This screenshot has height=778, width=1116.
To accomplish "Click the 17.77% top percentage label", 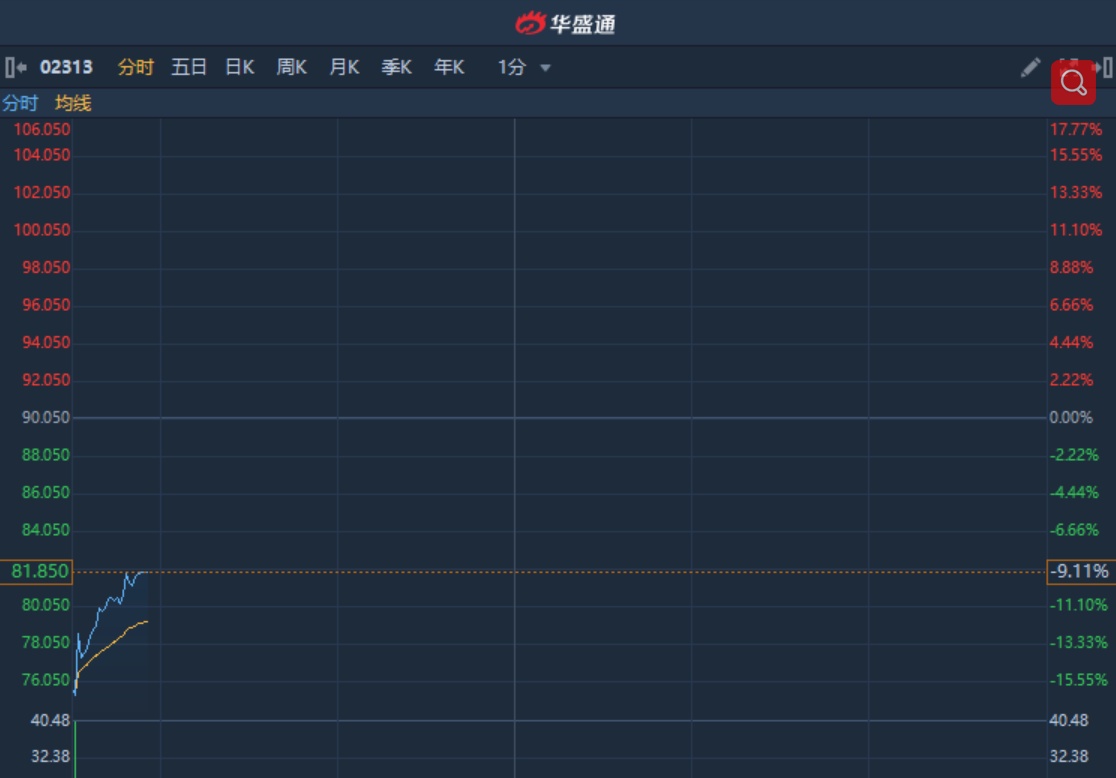I will tap(1075, 130).
